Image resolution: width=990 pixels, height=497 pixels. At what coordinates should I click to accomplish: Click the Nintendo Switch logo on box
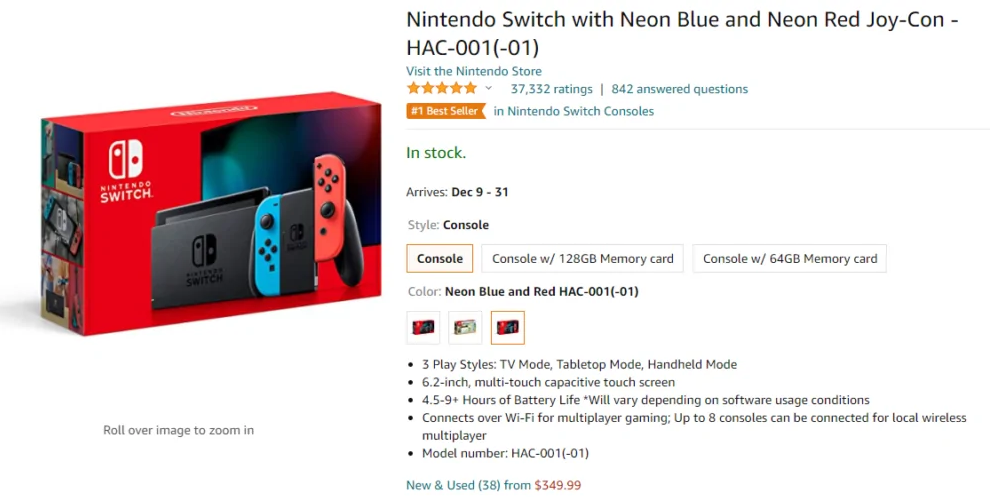point(125,172)
